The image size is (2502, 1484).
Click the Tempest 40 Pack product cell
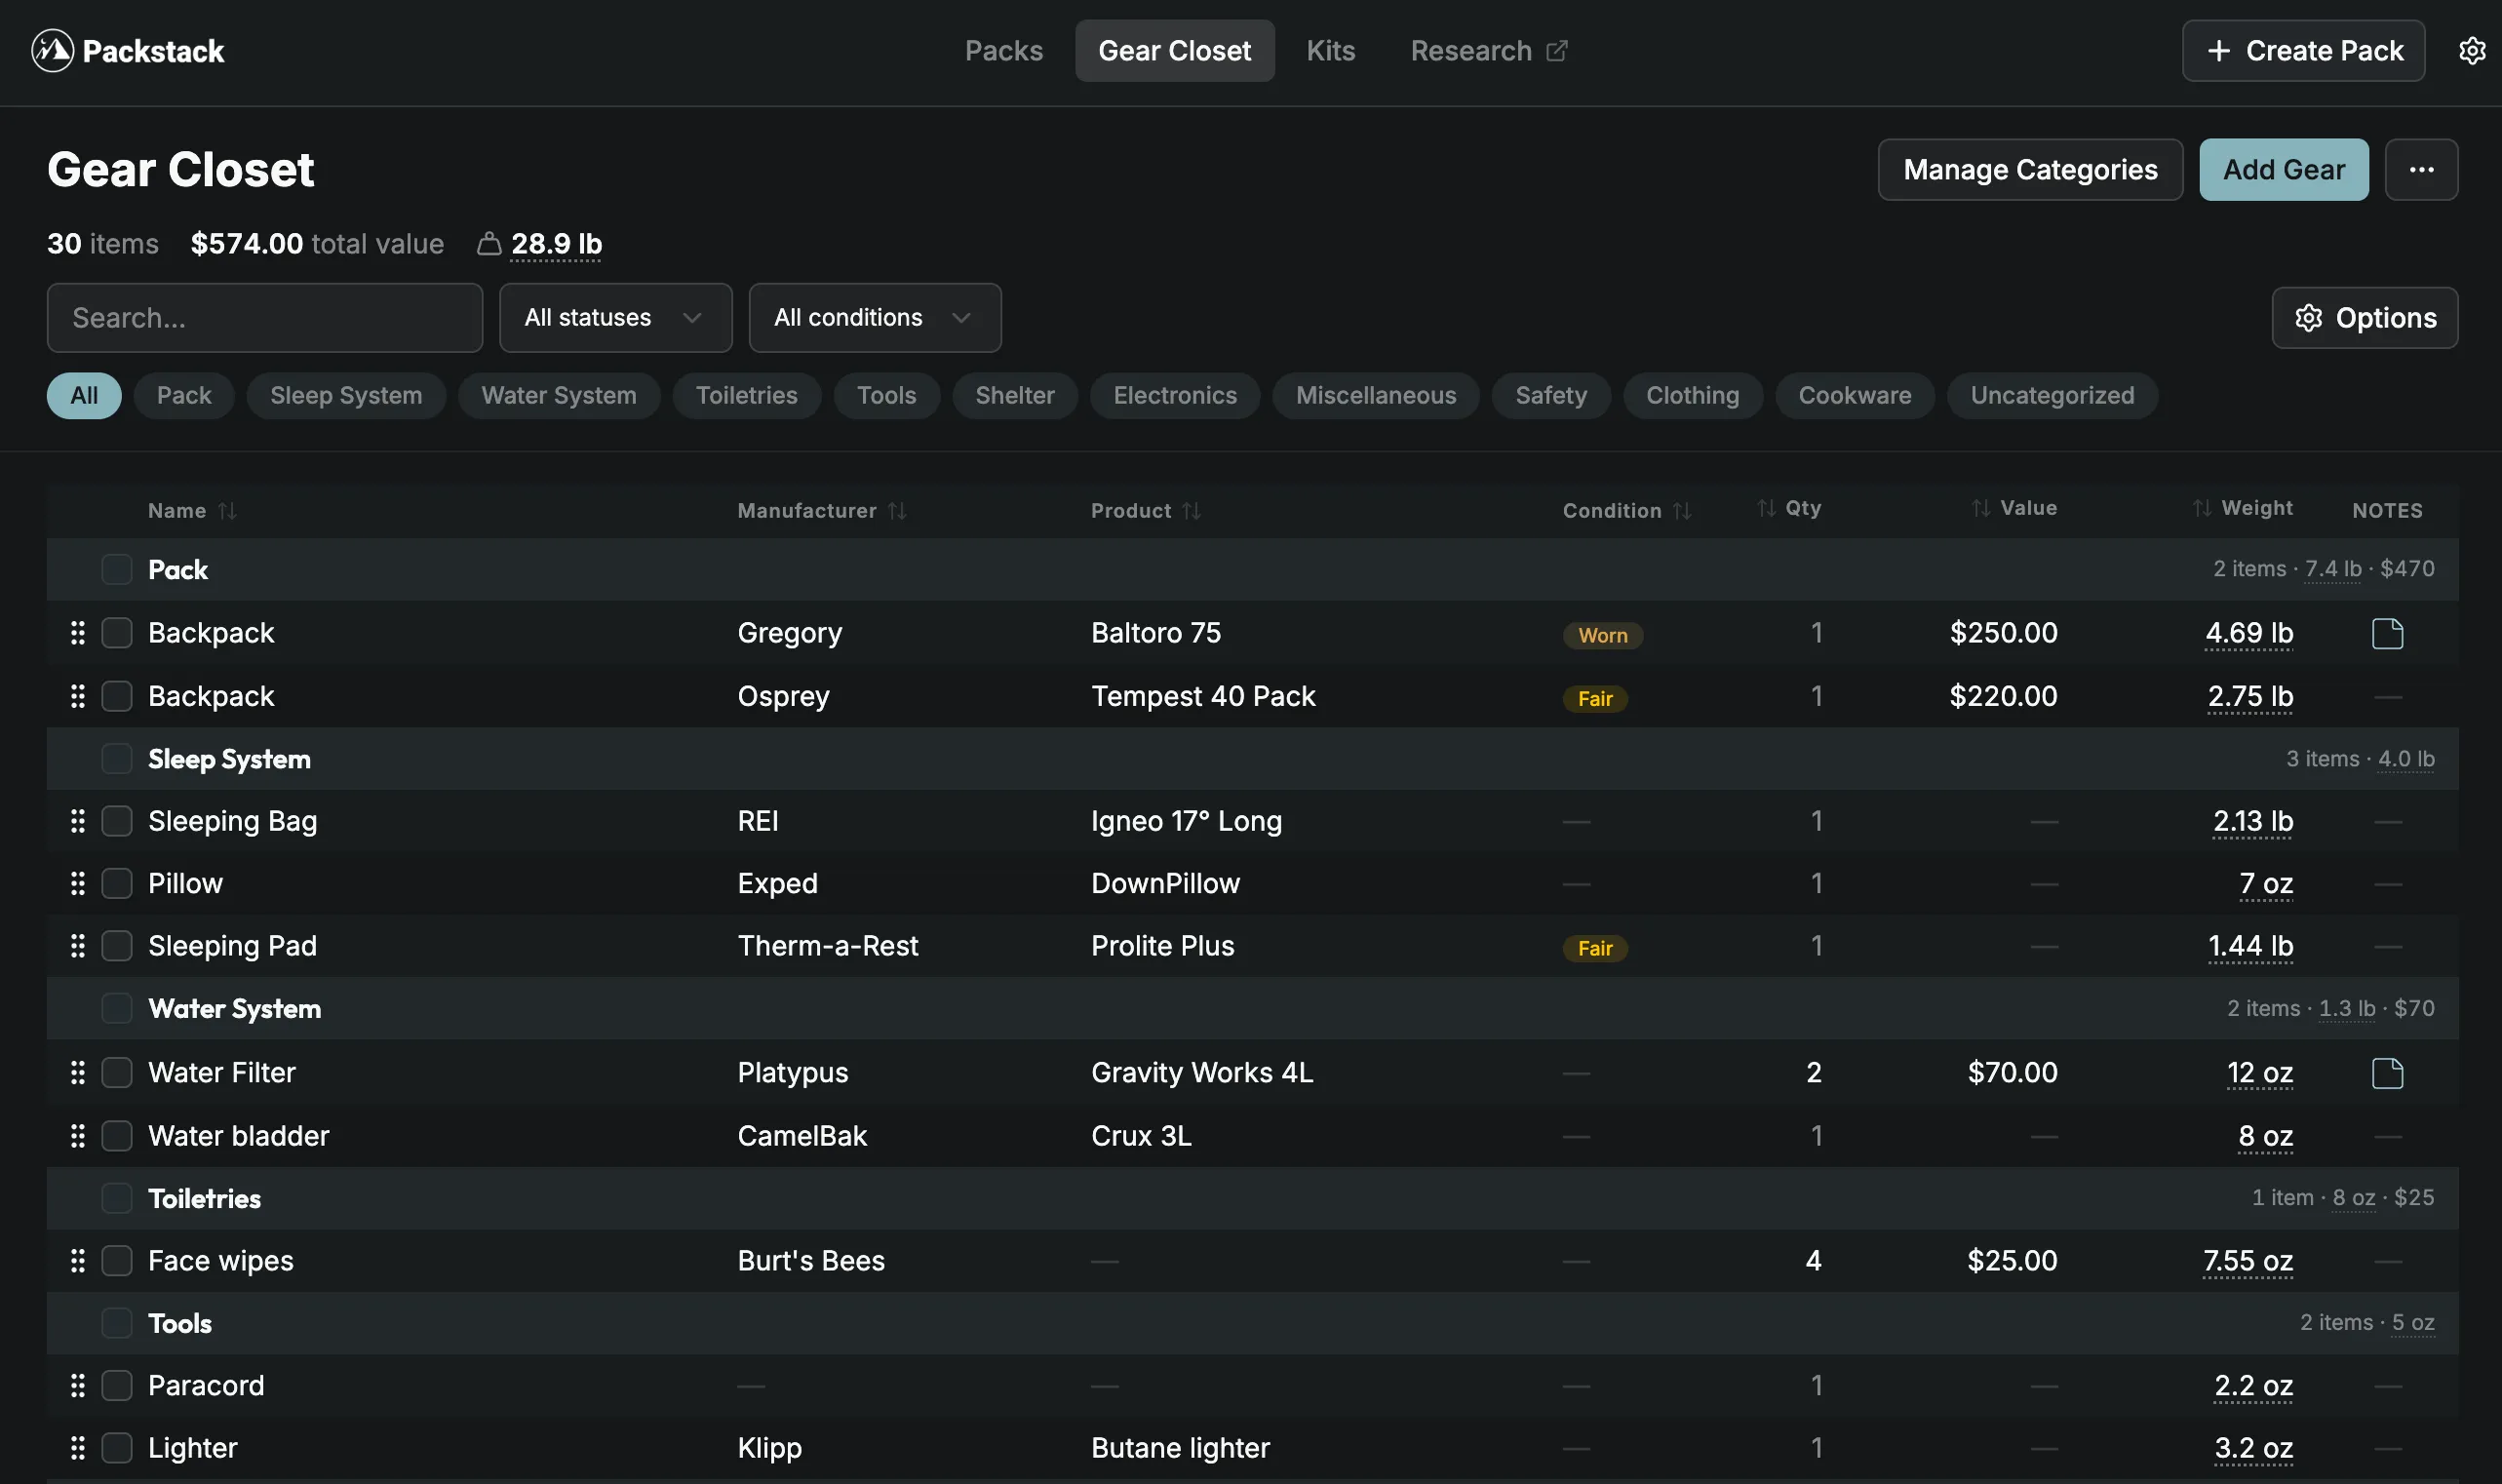(1202, 696)
